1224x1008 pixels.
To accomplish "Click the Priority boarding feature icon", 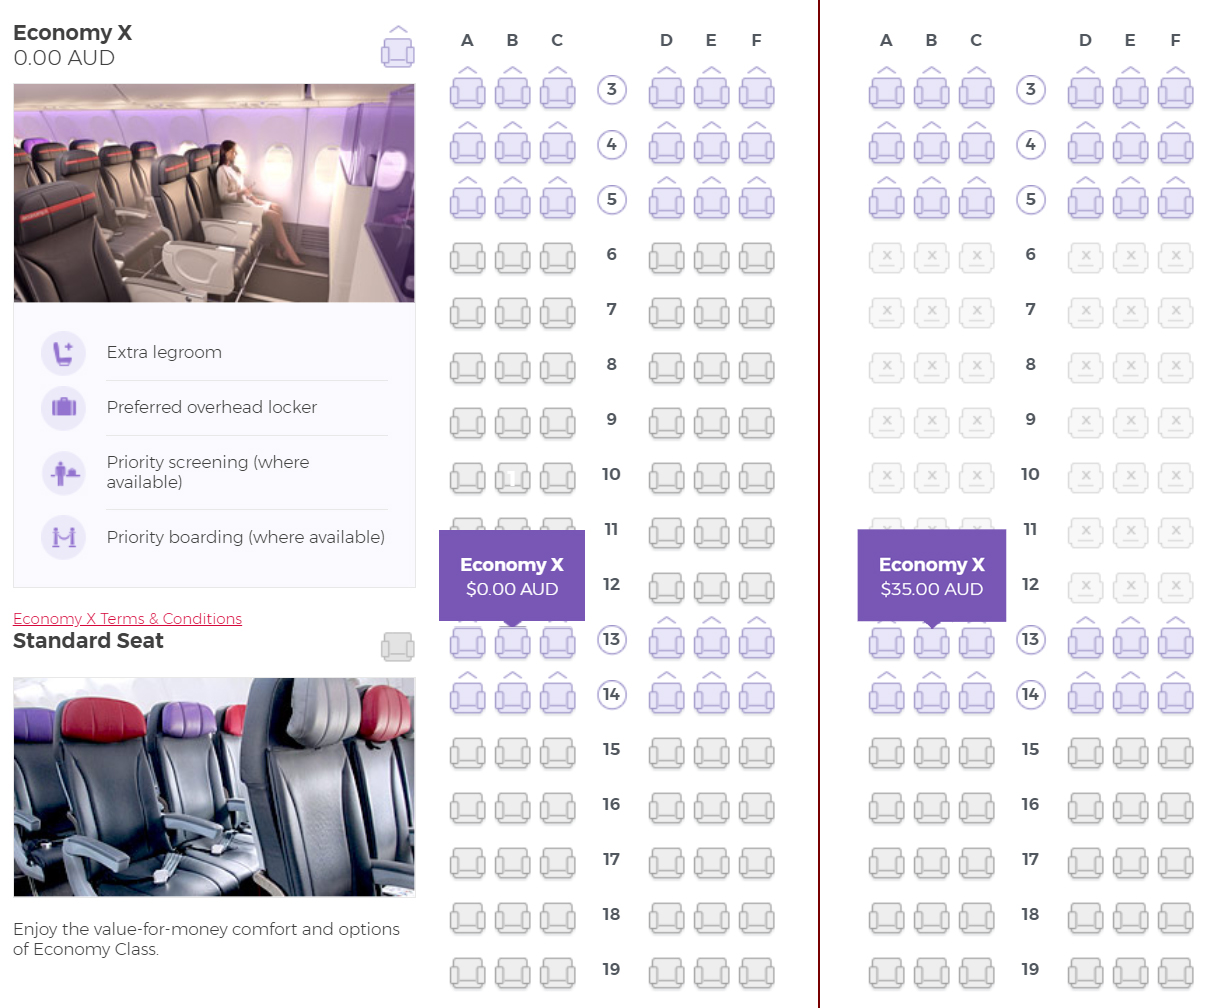I will [x=64, y=537].
